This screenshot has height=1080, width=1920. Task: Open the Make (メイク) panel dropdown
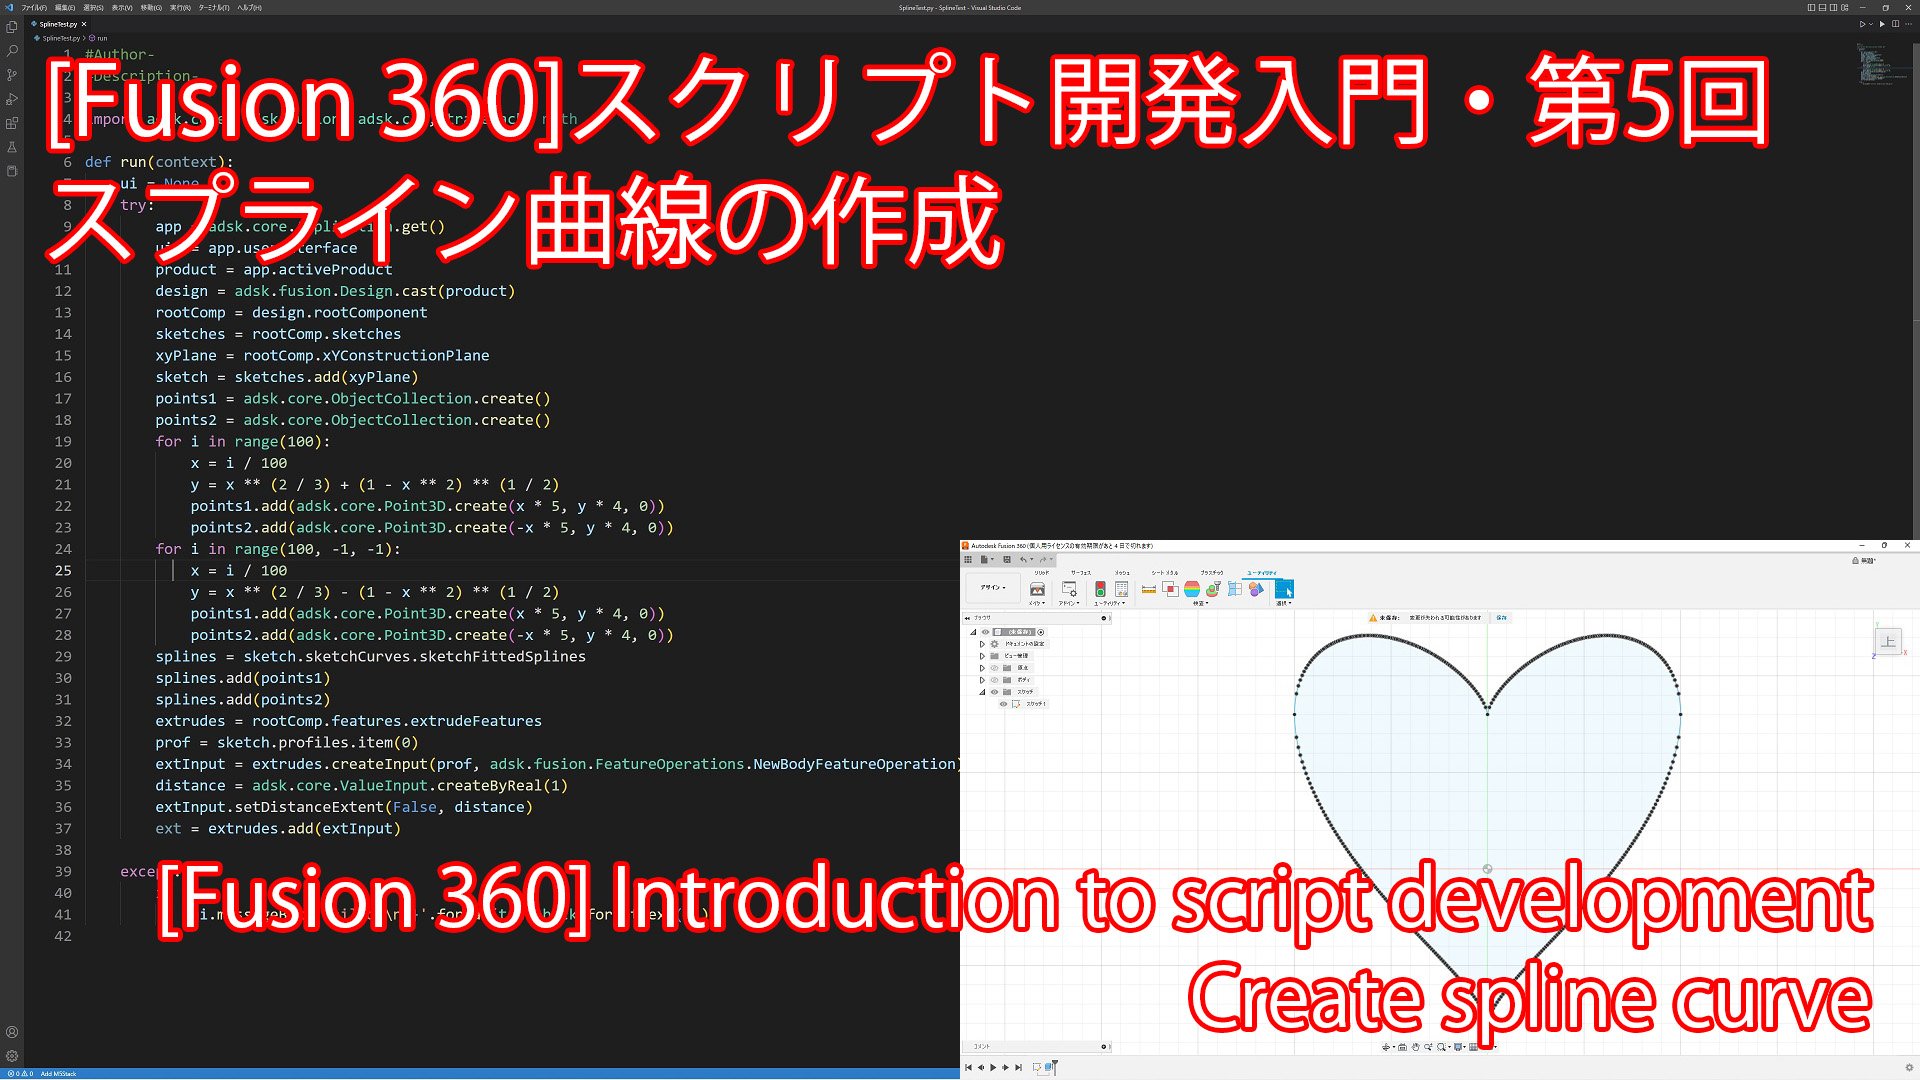(x=1037, y=603)
